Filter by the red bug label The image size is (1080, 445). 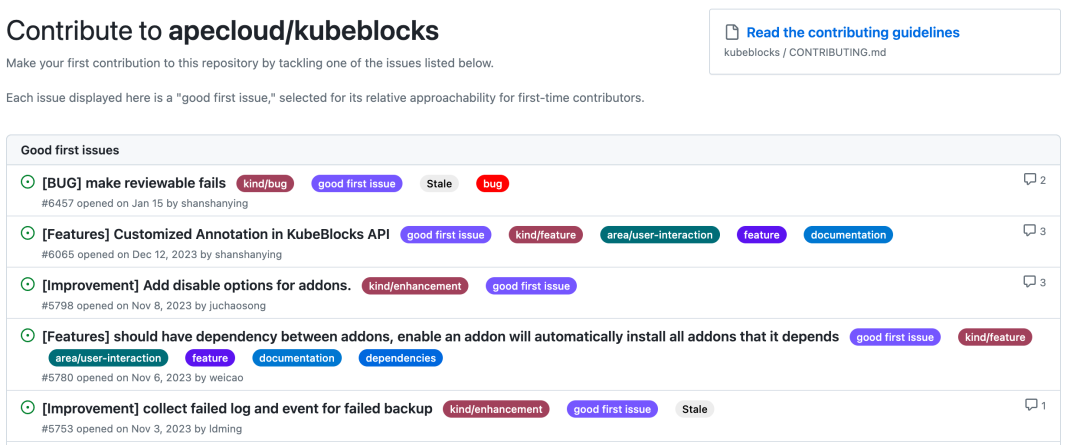pyautogui.click(x=492, y=184)
